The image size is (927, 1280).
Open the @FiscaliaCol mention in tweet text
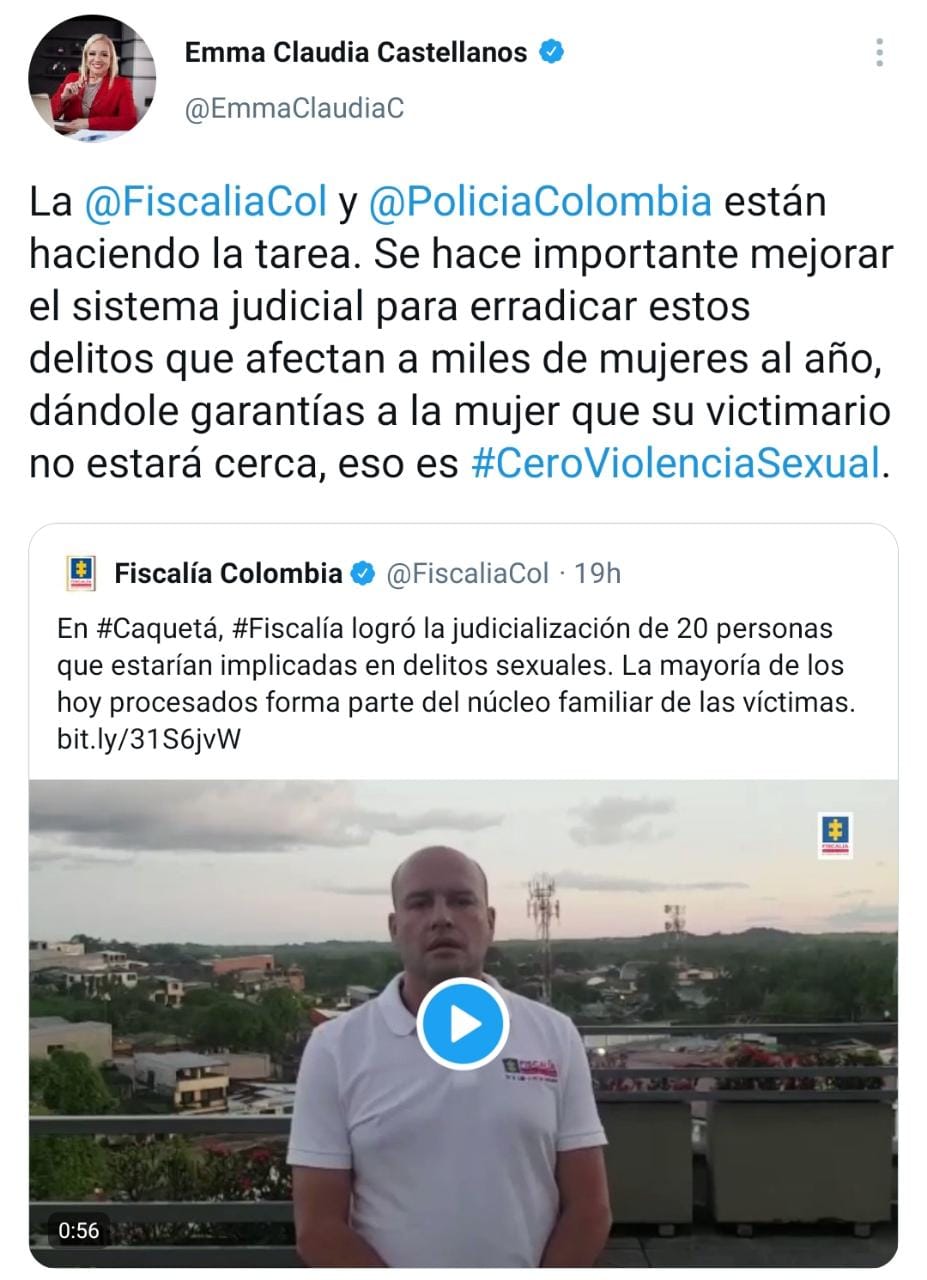tap(207, 202)
